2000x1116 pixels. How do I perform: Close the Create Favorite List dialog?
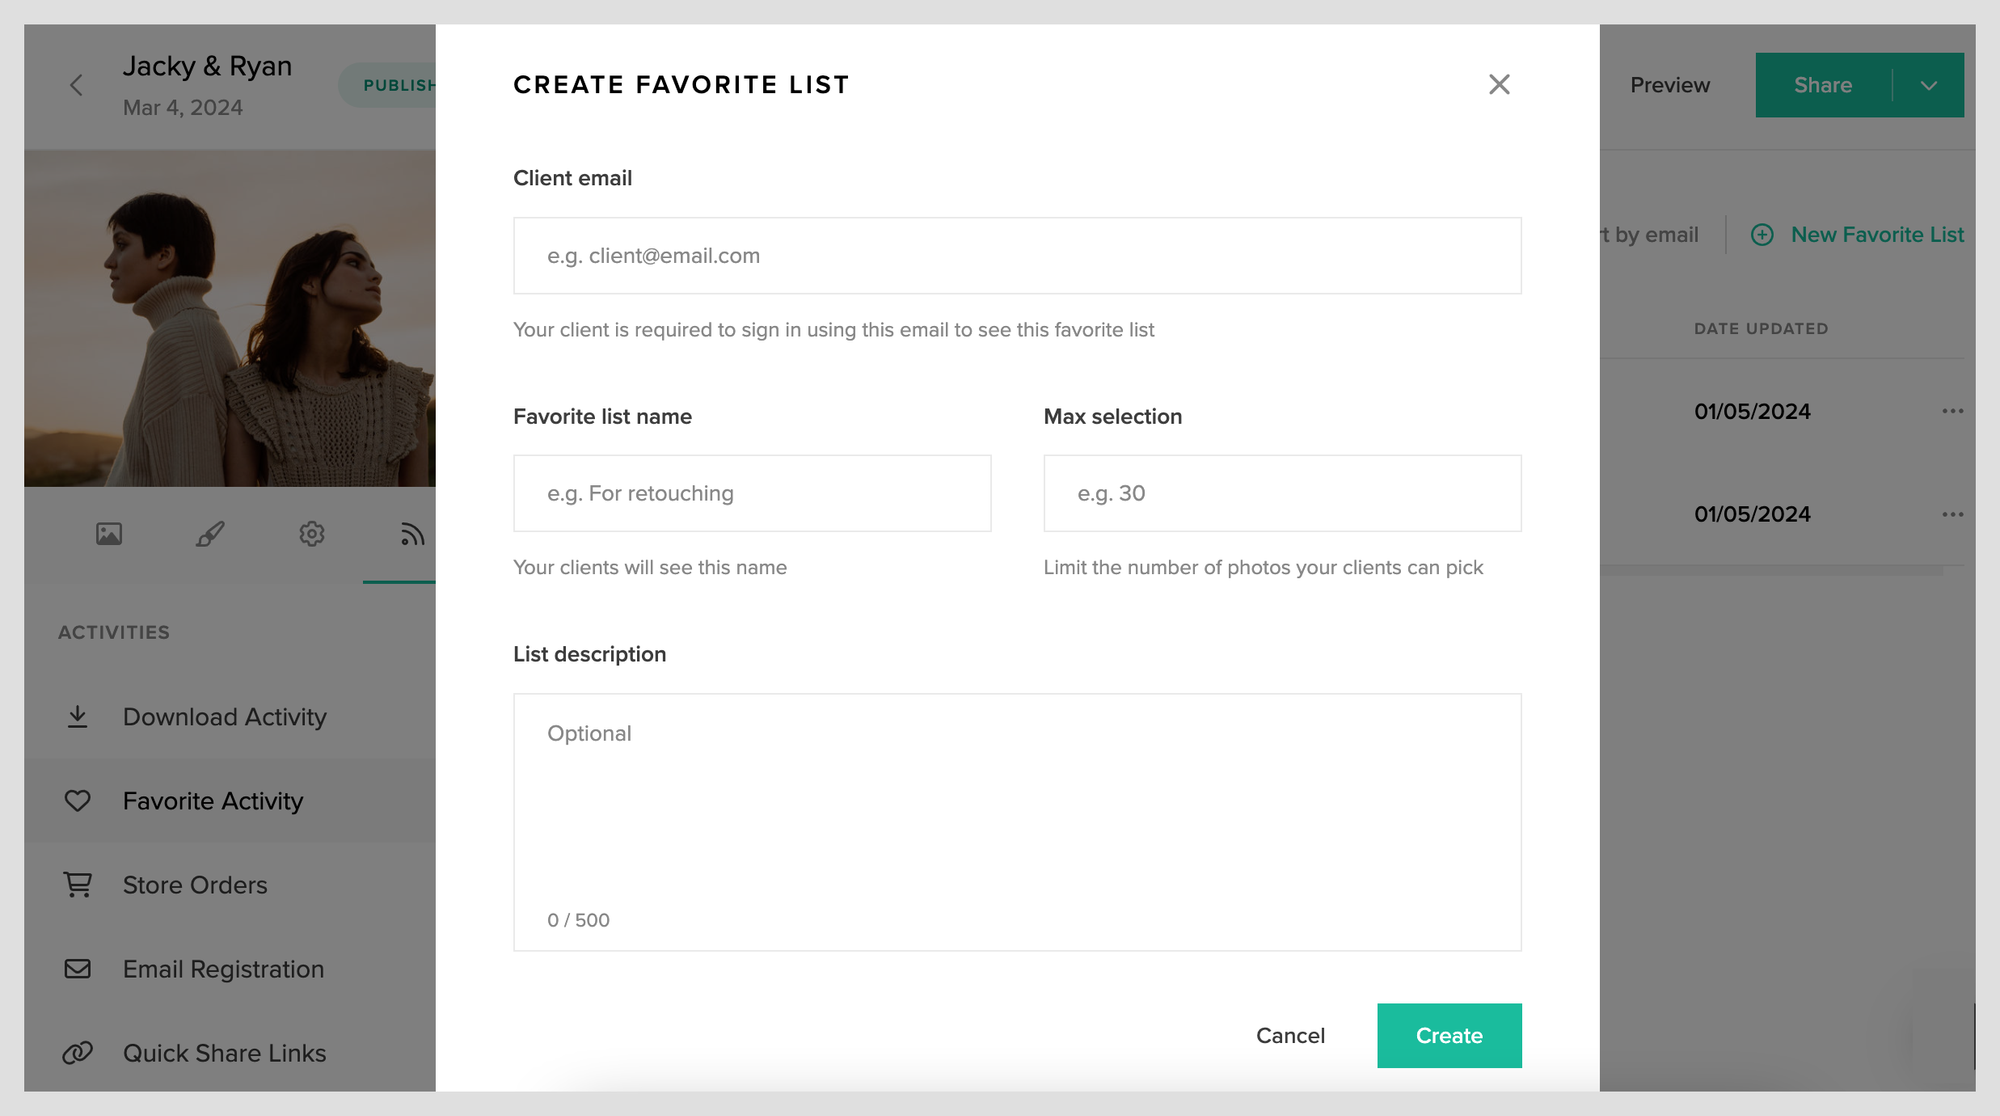1498,85
